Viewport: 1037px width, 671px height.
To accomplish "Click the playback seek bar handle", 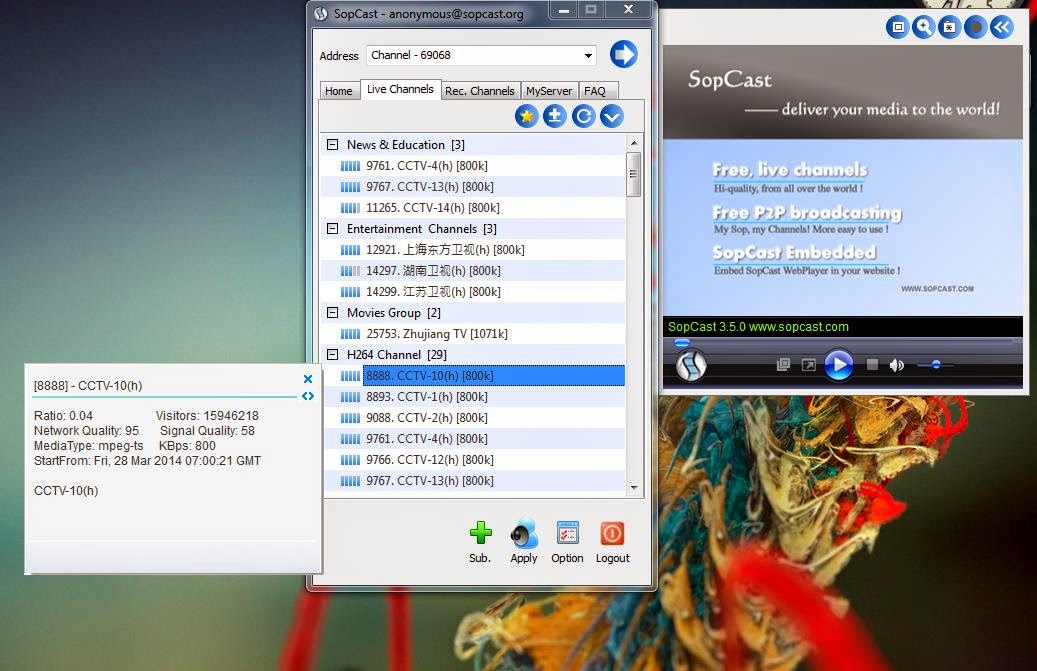I will pyautogui.click(x=682, y=342).
